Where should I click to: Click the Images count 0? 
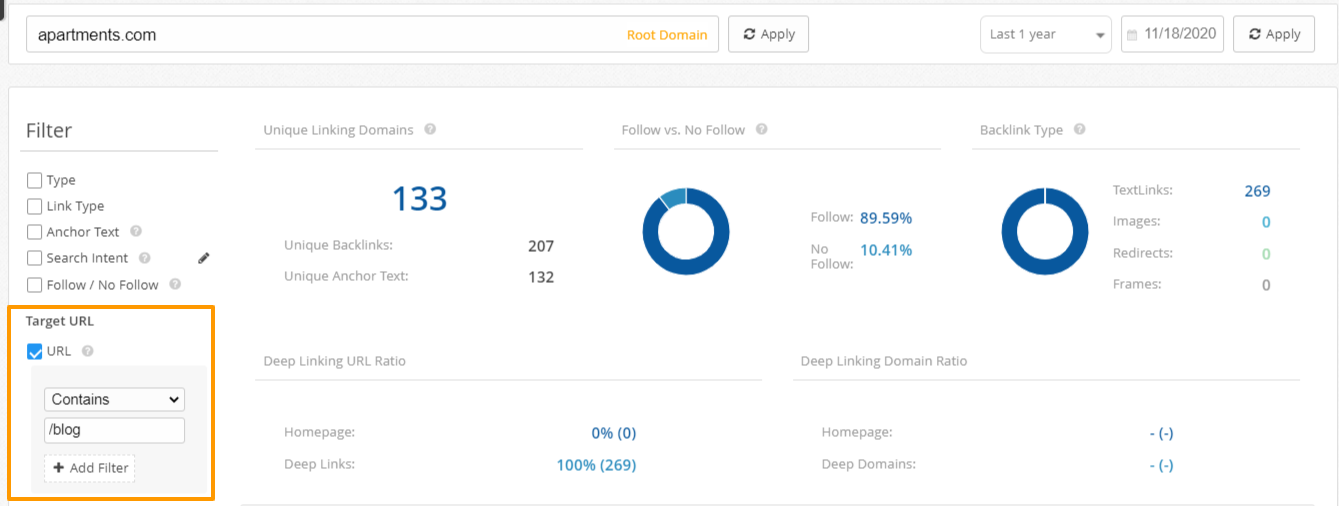1266,222
